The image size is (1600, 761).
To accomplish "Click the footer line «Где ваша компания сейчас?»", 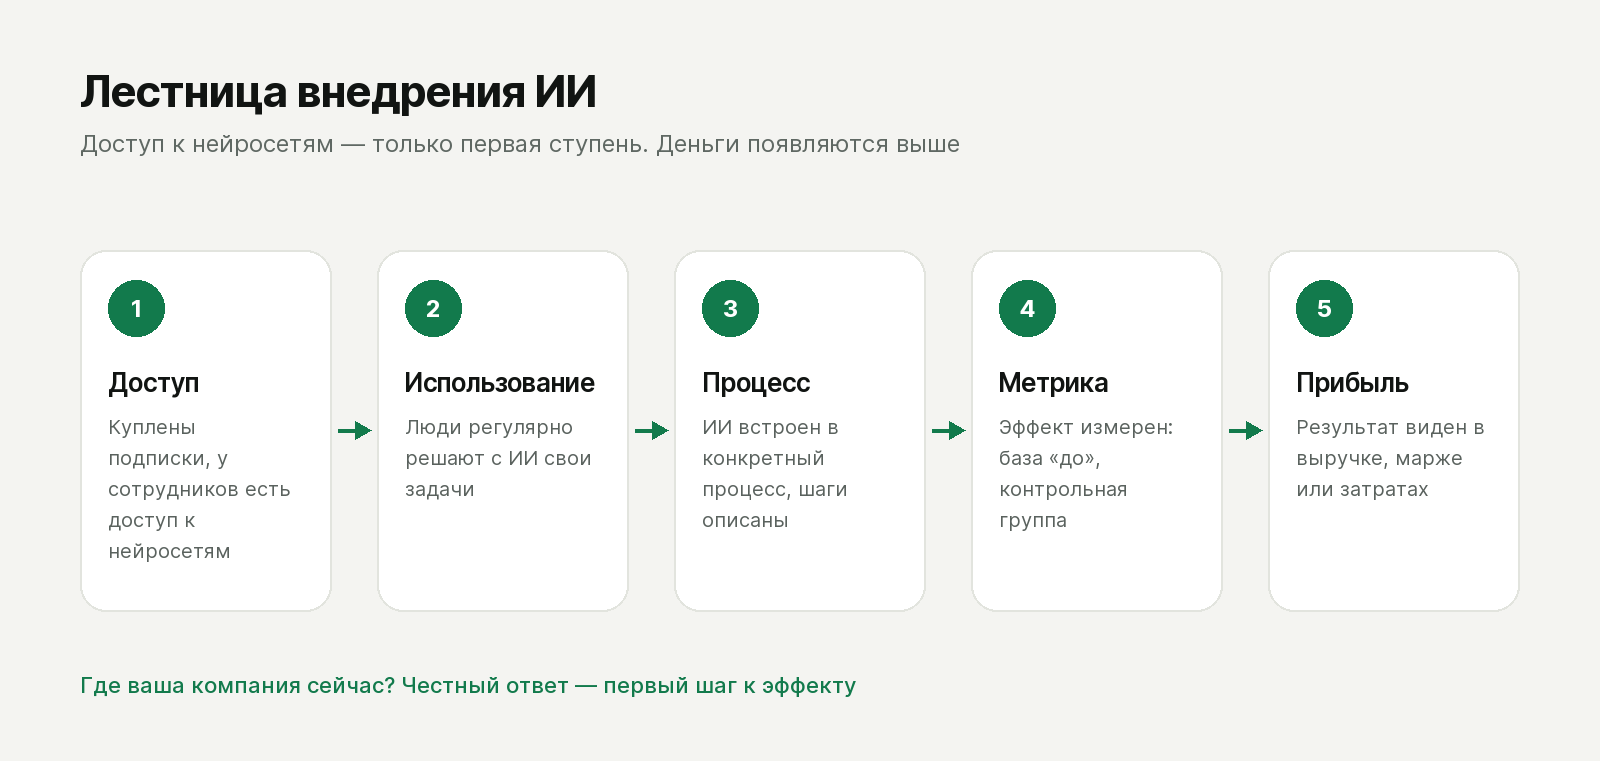I will [x=468, y=686].
